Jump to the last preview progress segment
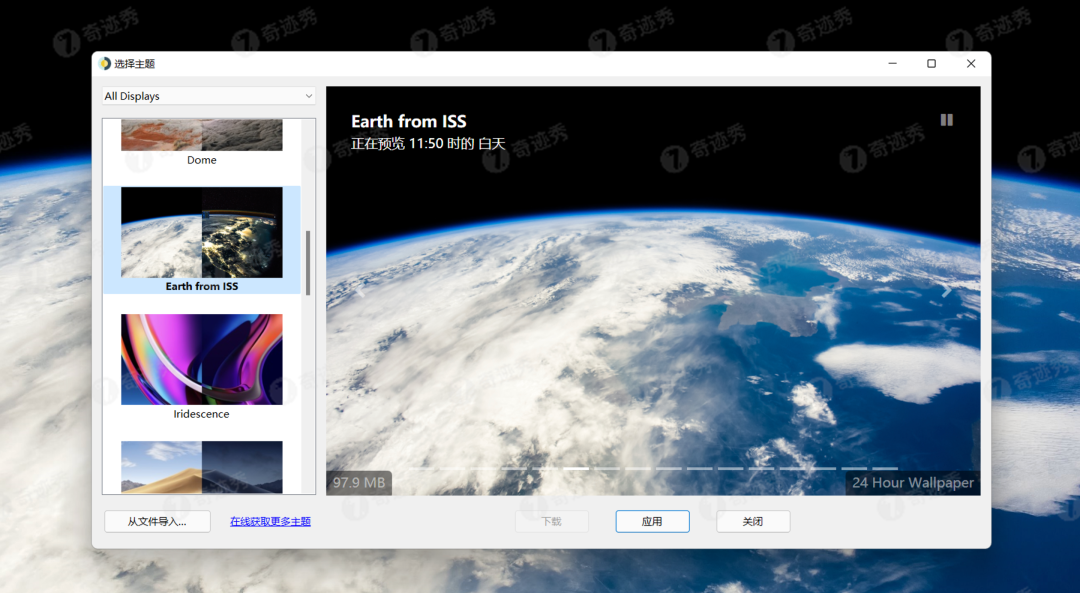 pos(884,468)
